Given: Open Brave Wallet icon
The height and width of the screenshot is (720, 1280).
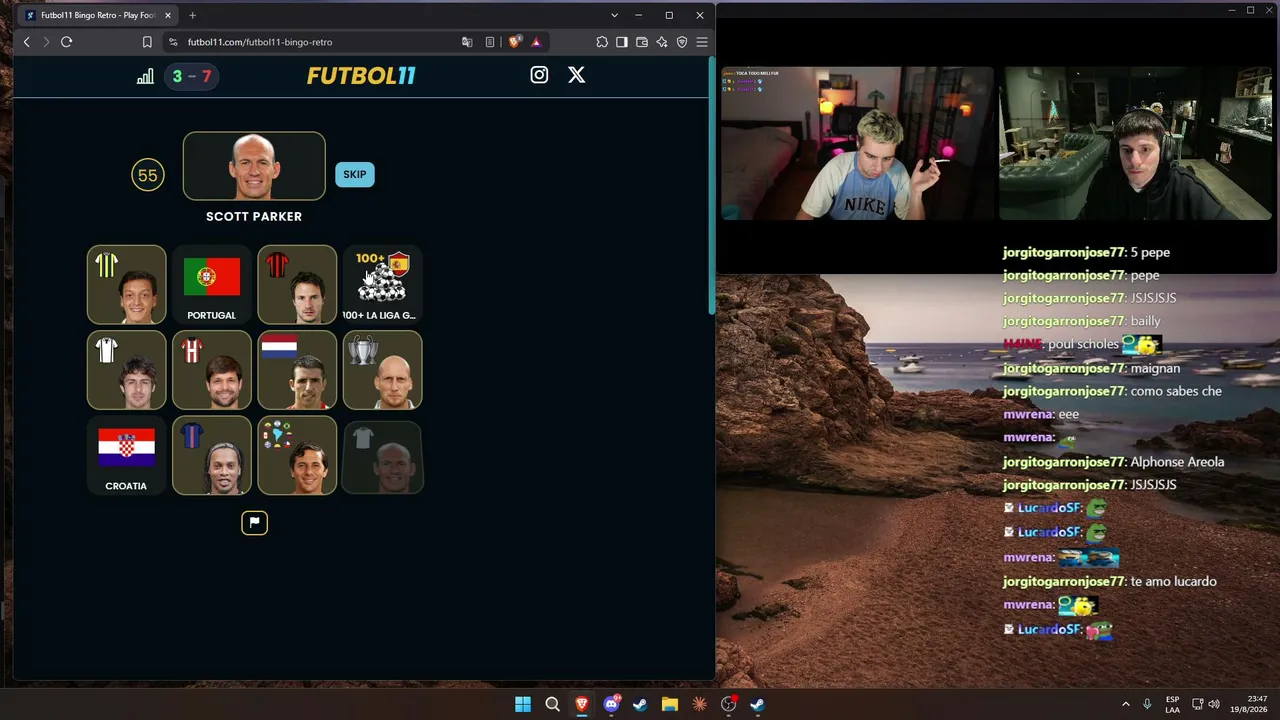Looking at the screenshot, I should click(642, 42).
